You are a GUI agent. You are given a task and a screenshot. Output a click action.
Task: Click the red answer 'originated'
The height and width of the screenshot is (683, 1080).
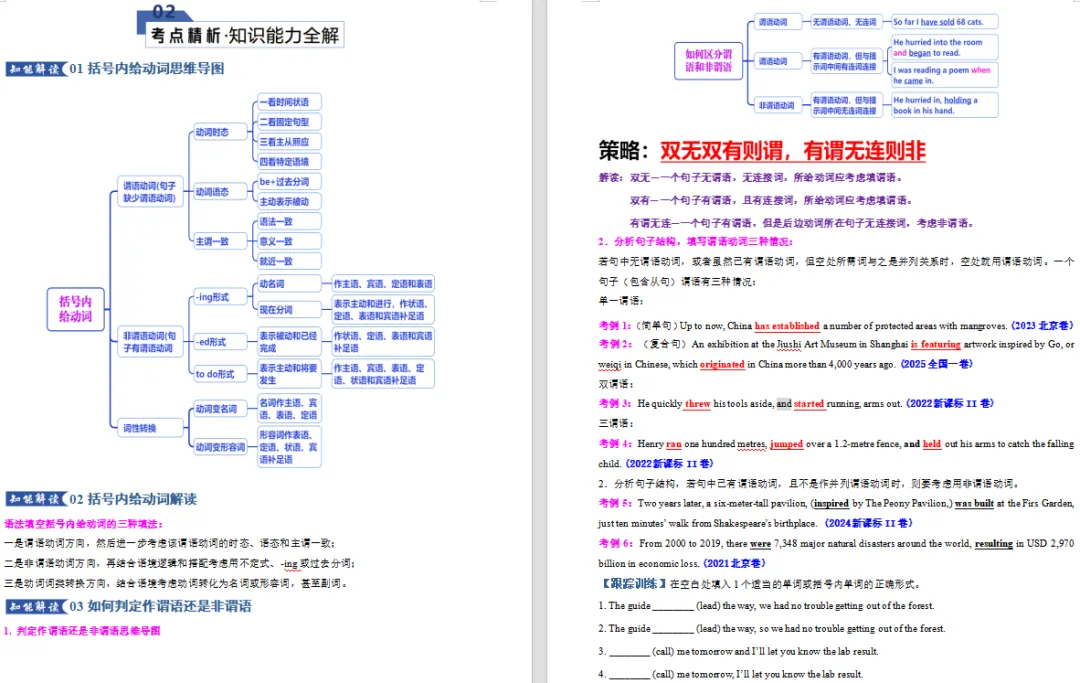point(722,364)
